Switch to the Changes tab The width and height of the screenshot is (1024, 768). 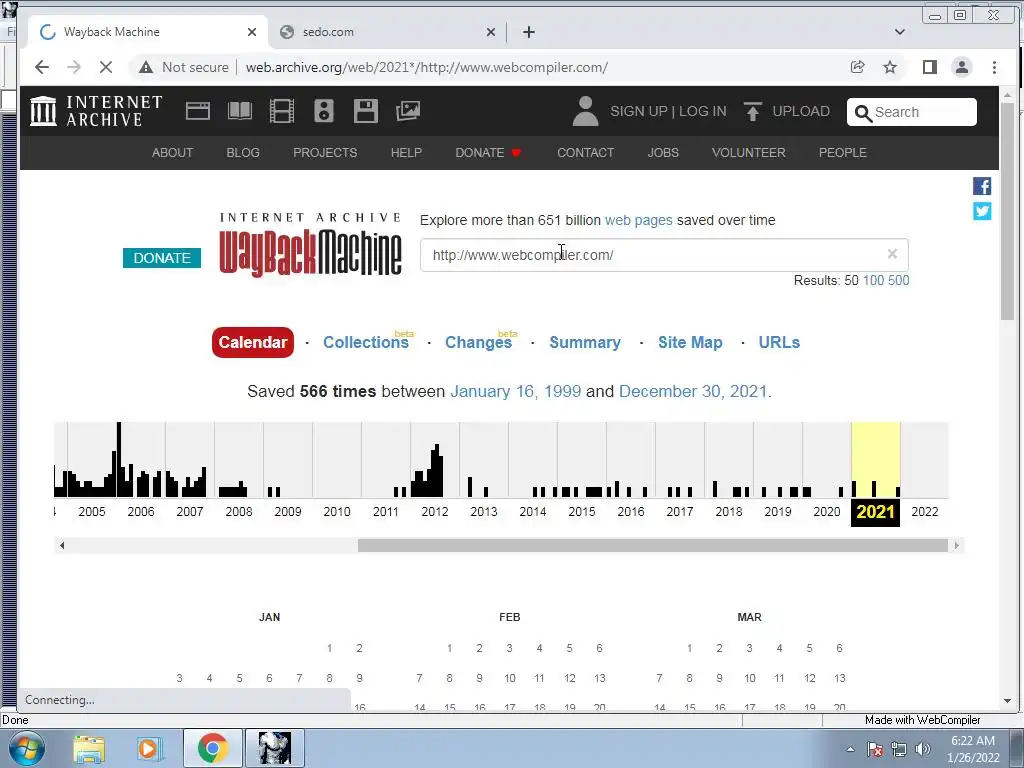pos(478,342)
